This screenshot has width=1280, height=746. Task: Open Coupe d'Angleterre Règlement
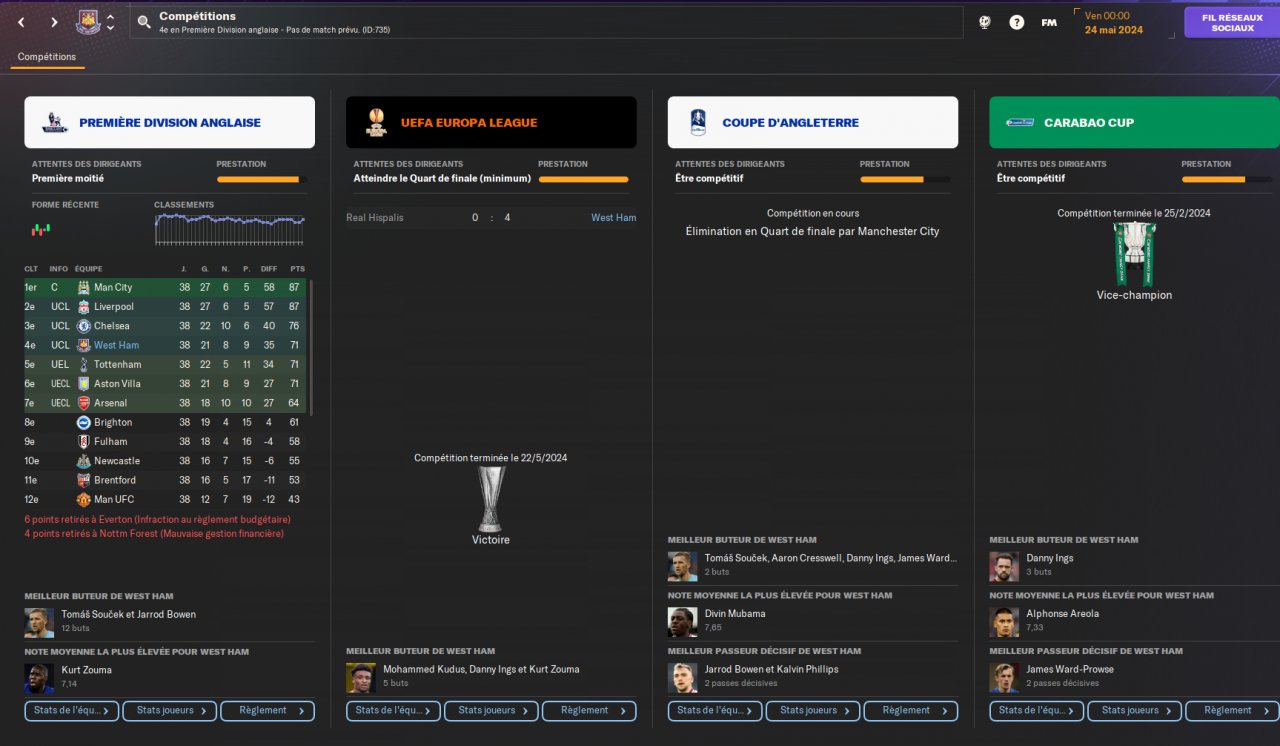911,711
